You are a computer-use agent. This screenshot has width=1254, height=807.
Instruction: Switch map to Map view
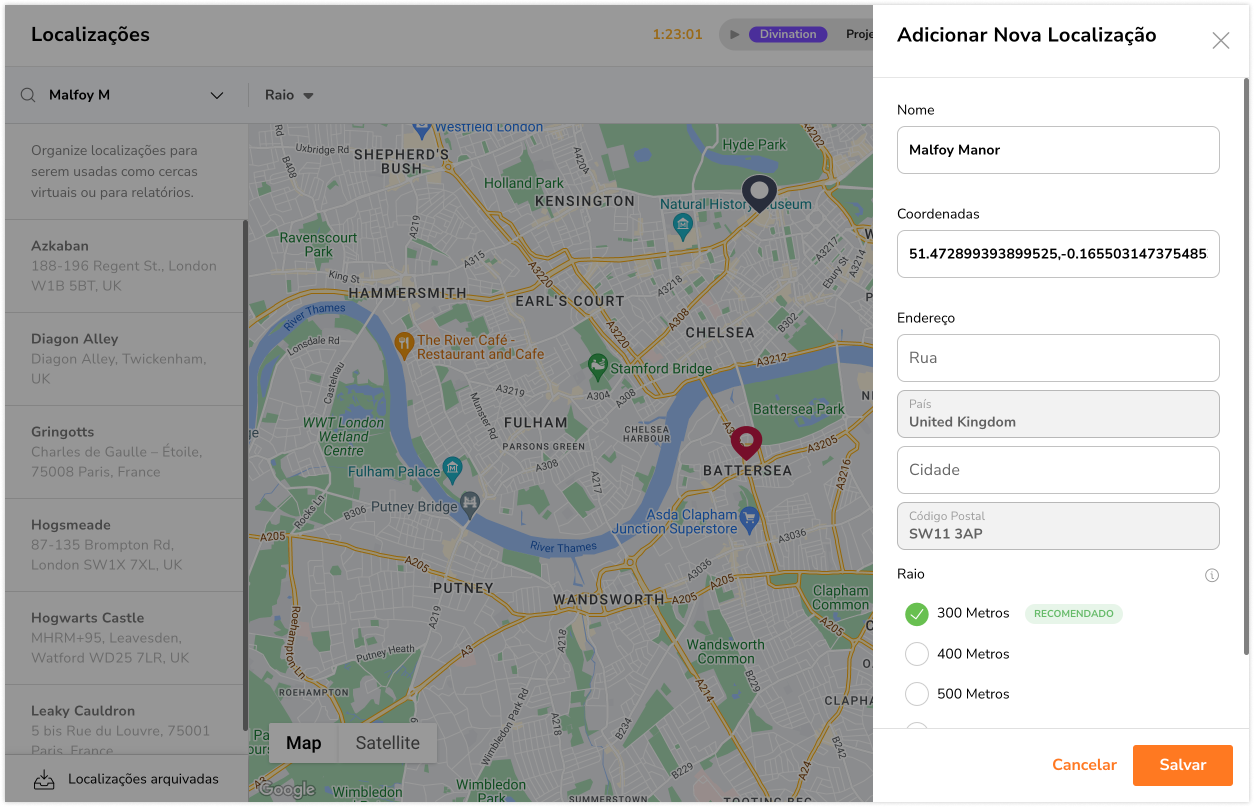pyautogui.click(x=304, y=743)
